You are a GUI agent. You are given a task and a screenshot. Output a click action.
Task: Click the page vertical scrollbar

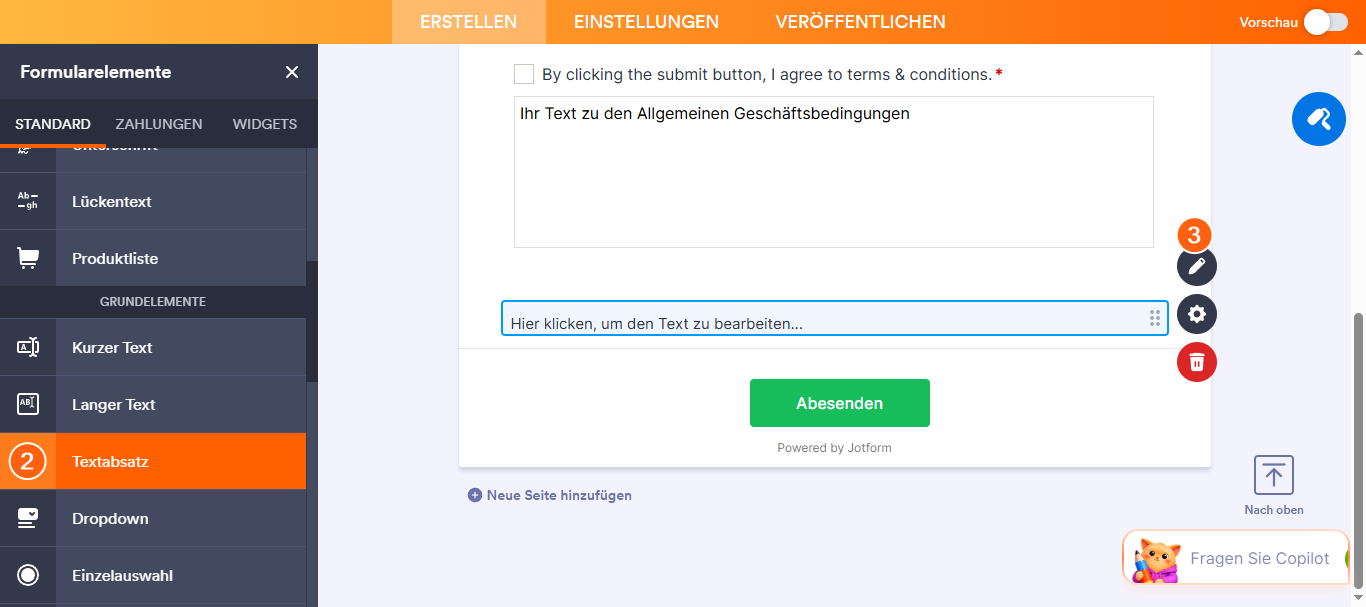click(x=1358, y=450)
